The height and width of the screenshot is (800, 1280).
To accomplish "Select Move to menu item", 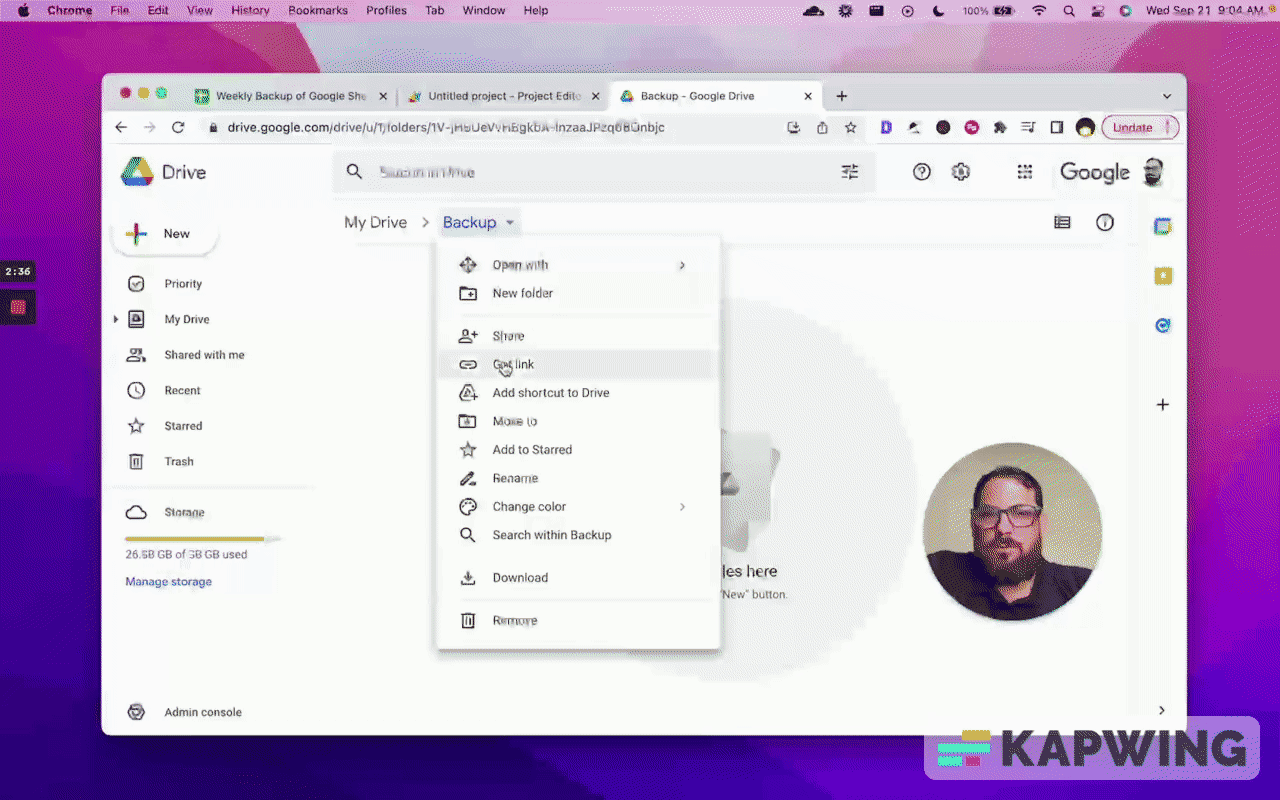I will coord(578,421).
